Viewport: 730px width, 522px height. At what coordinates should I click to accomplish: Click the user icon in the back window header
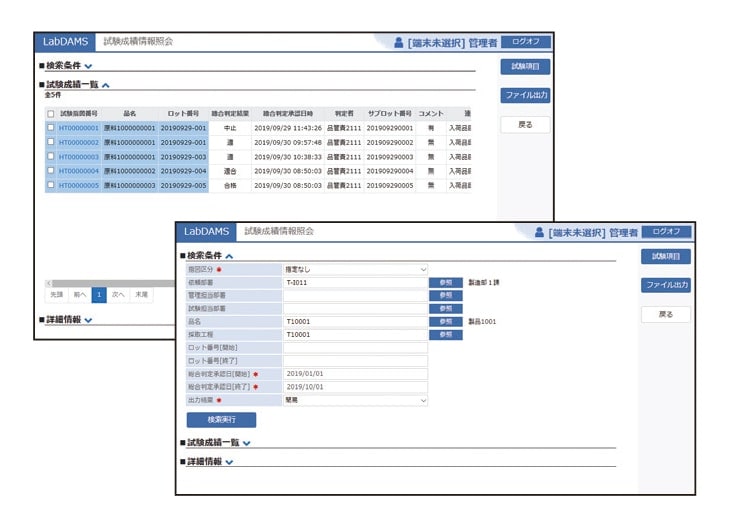point(398,43)
